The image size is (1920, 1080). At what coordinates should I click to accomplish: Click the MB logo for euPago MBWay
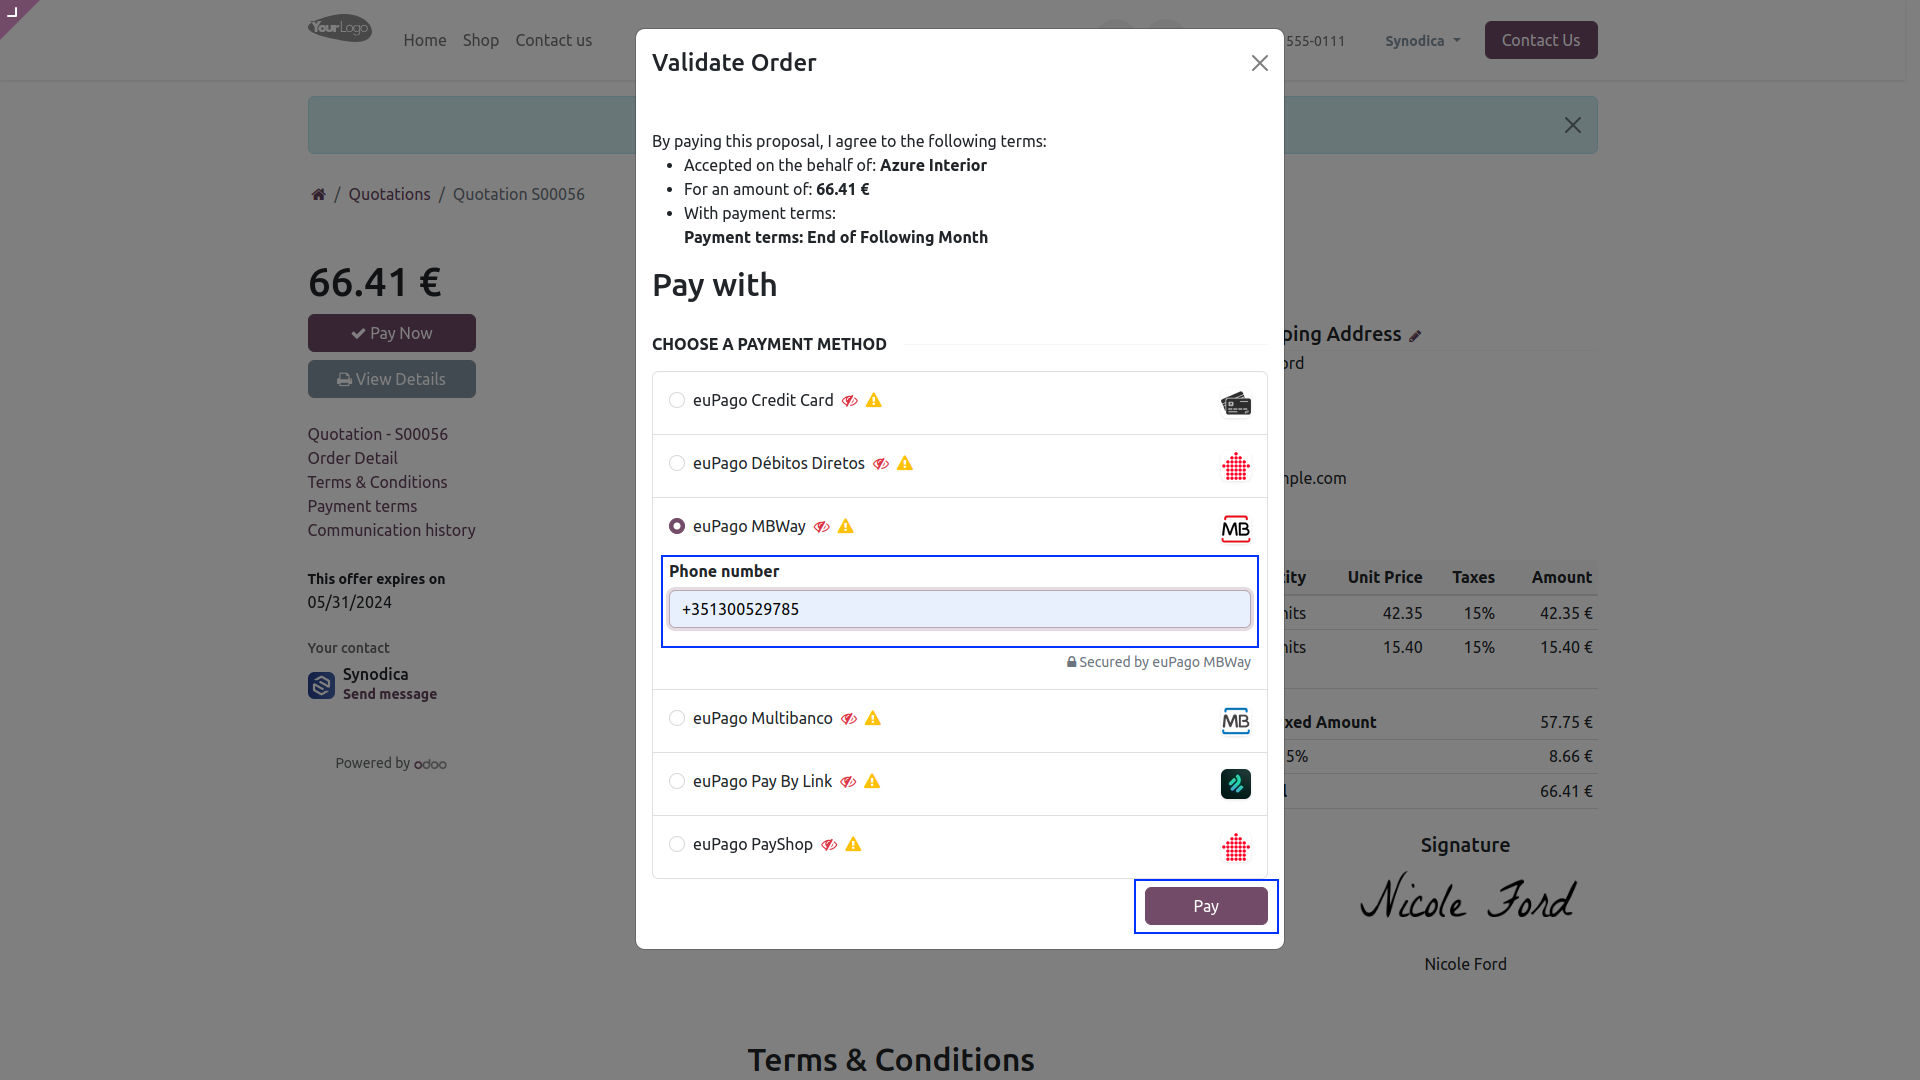(1236, 529)
